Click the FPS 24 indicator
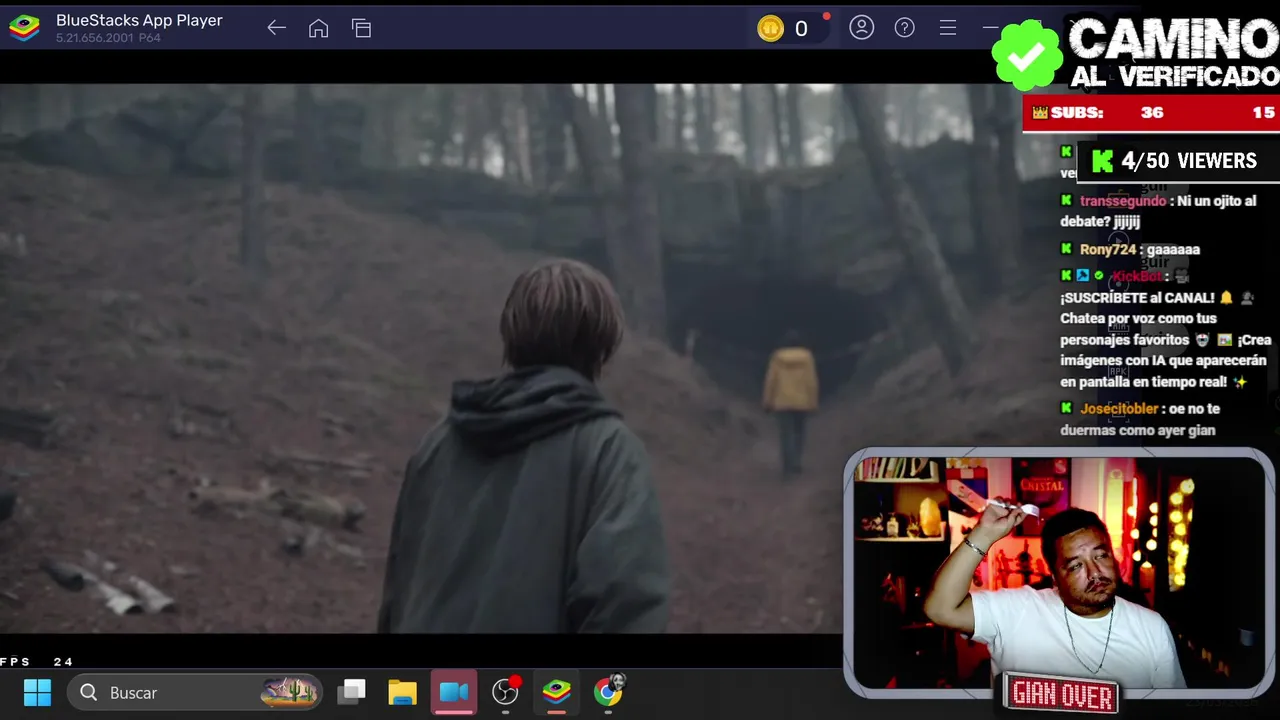This screenshot has width=1280, height=720. pos(37,662)
